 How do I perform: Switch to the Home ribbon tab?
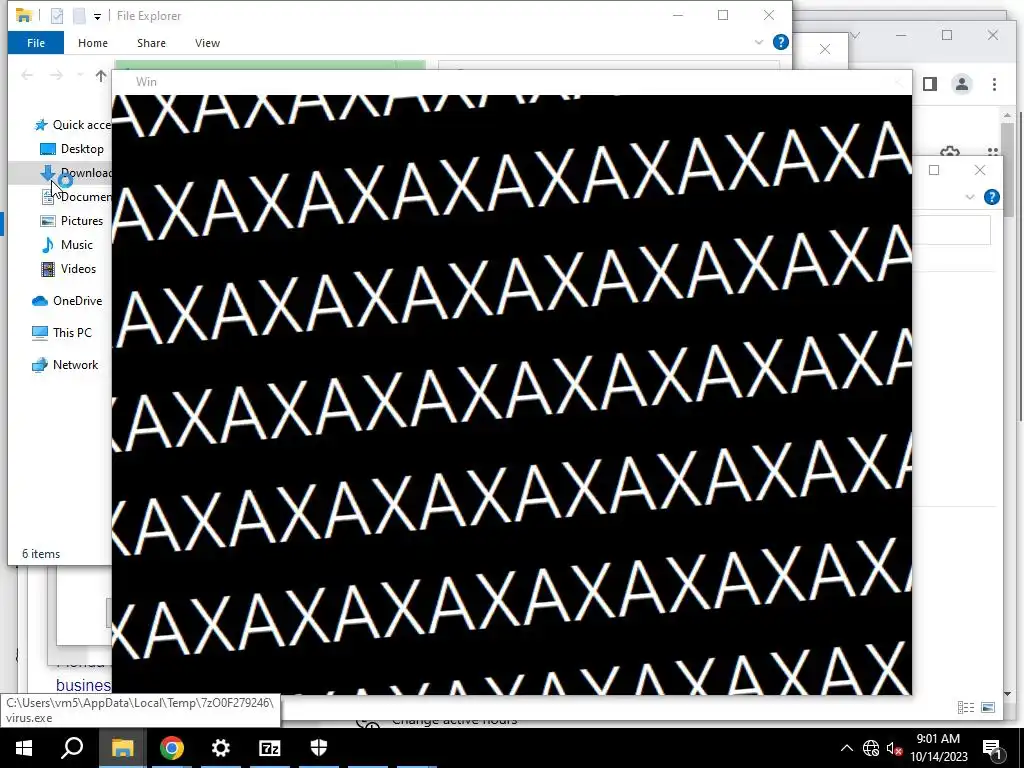pyautogui.click(x=93, y=43)
